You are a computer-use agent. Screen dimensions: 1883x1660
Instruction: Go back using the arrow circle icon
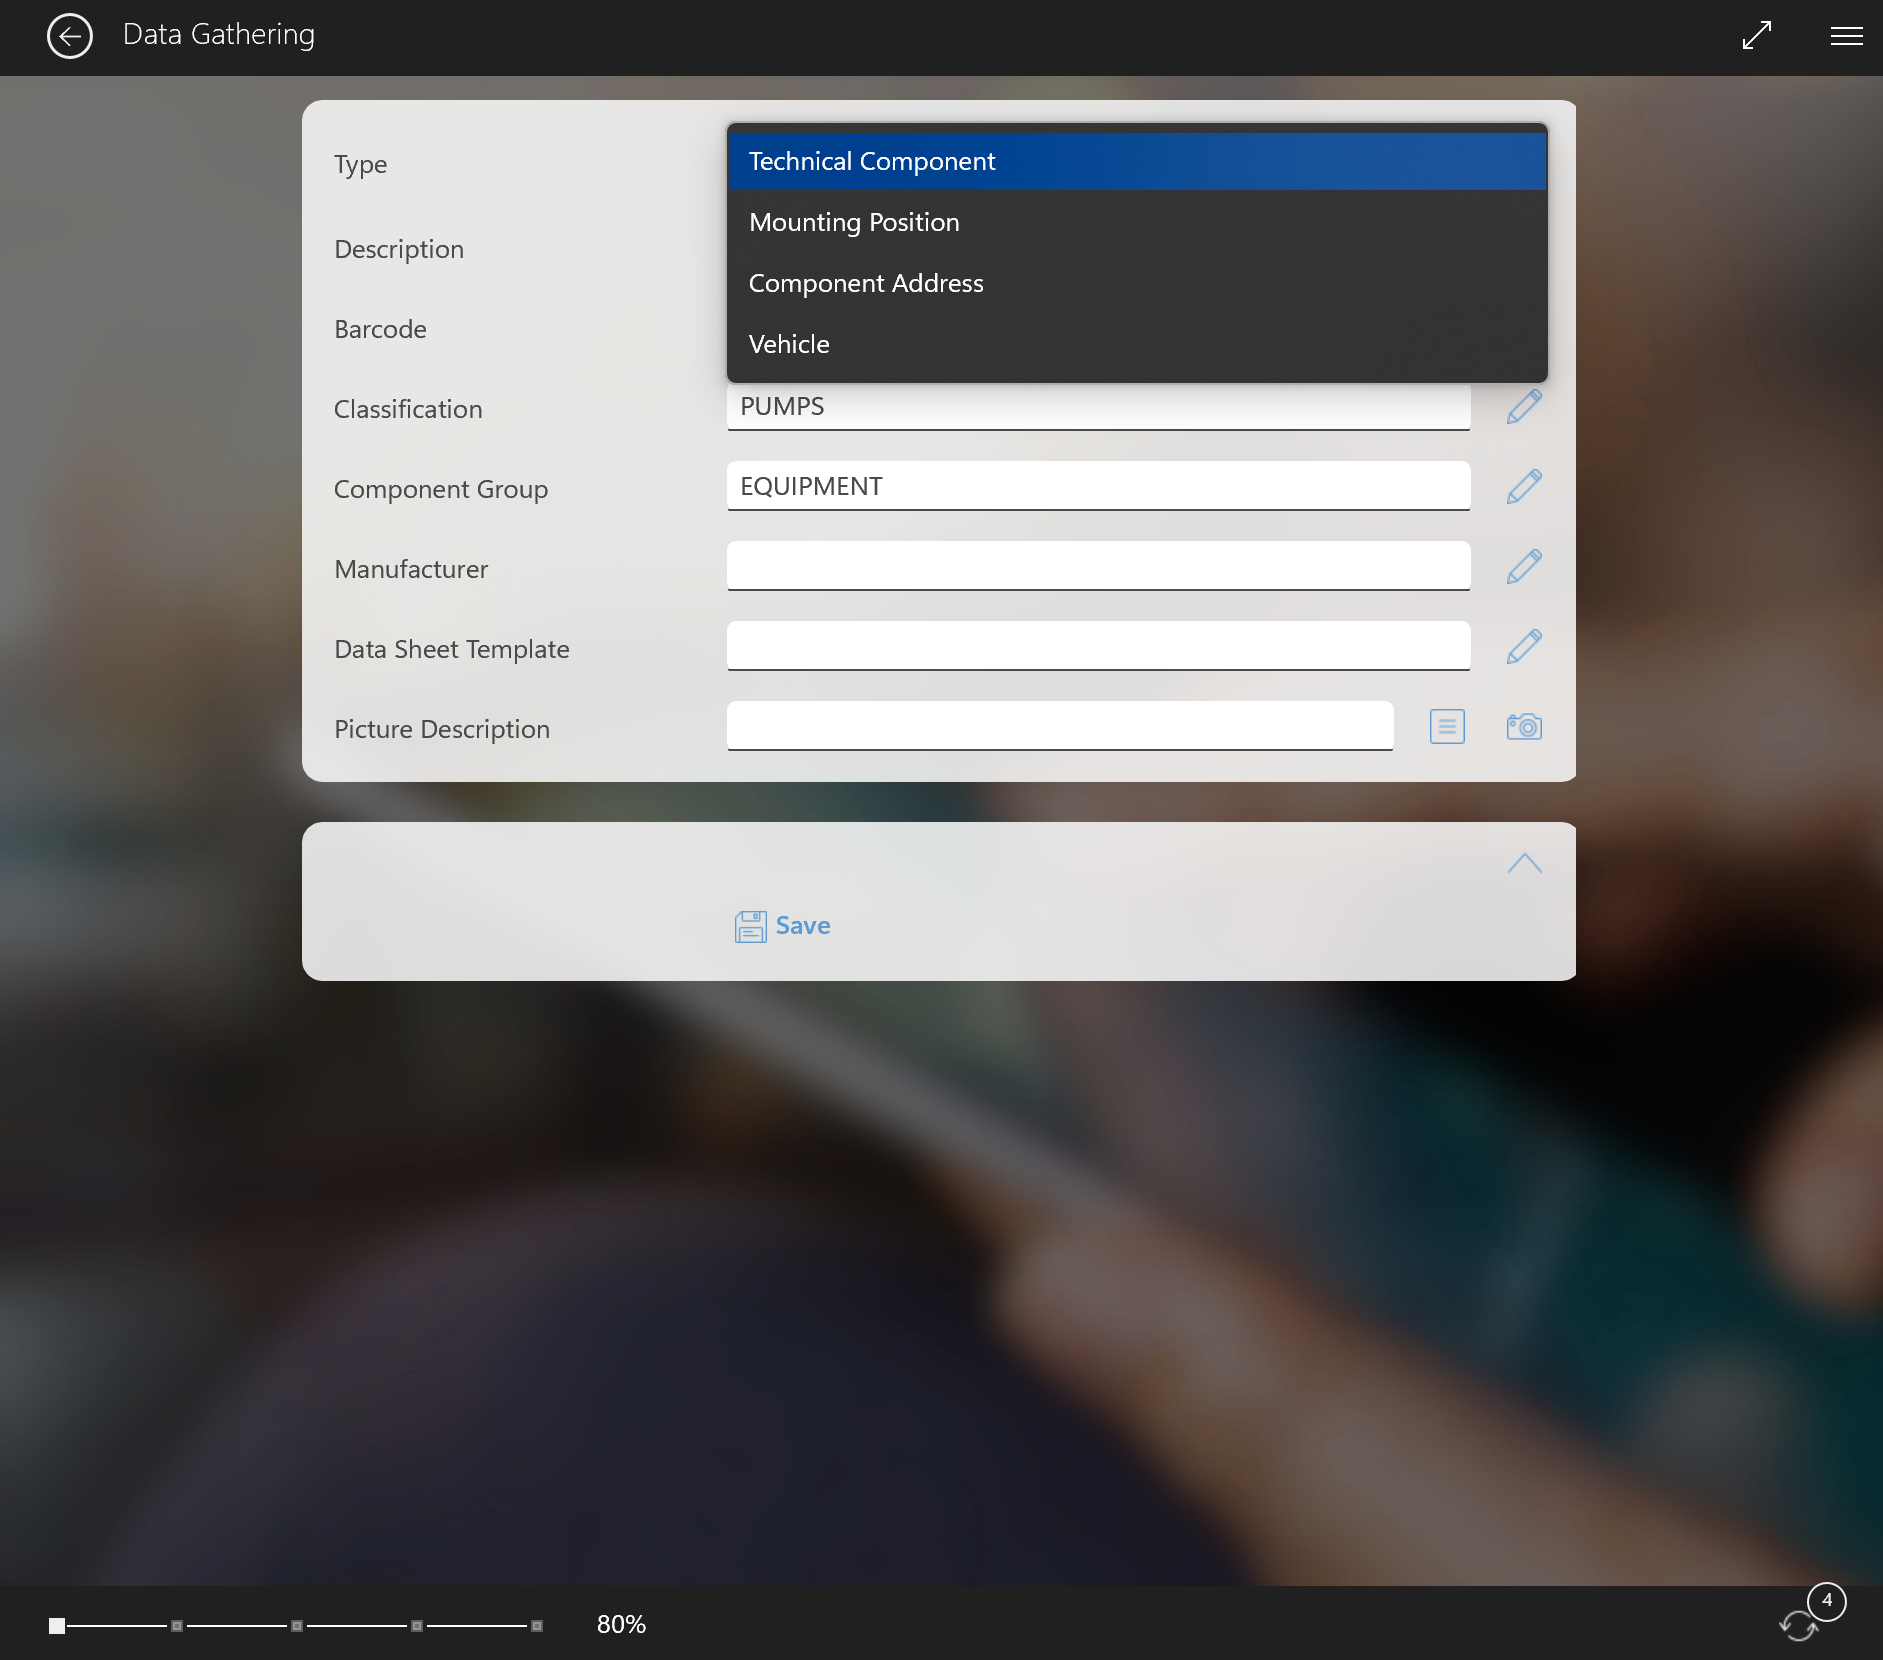[x=70, y=37]
